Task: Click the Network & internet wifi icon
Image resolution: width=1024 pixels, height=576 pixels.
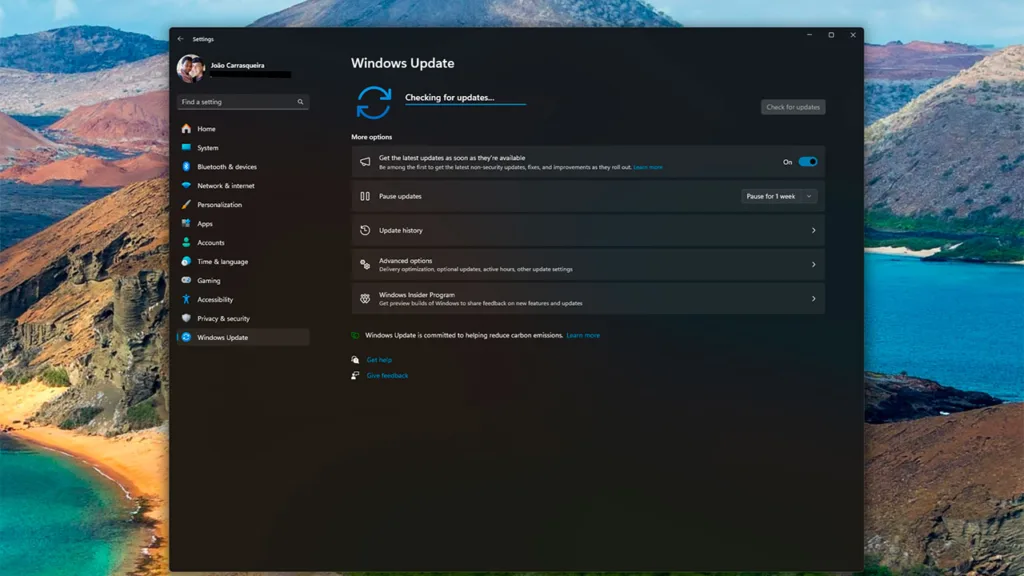Action: (x=186, y=185)
